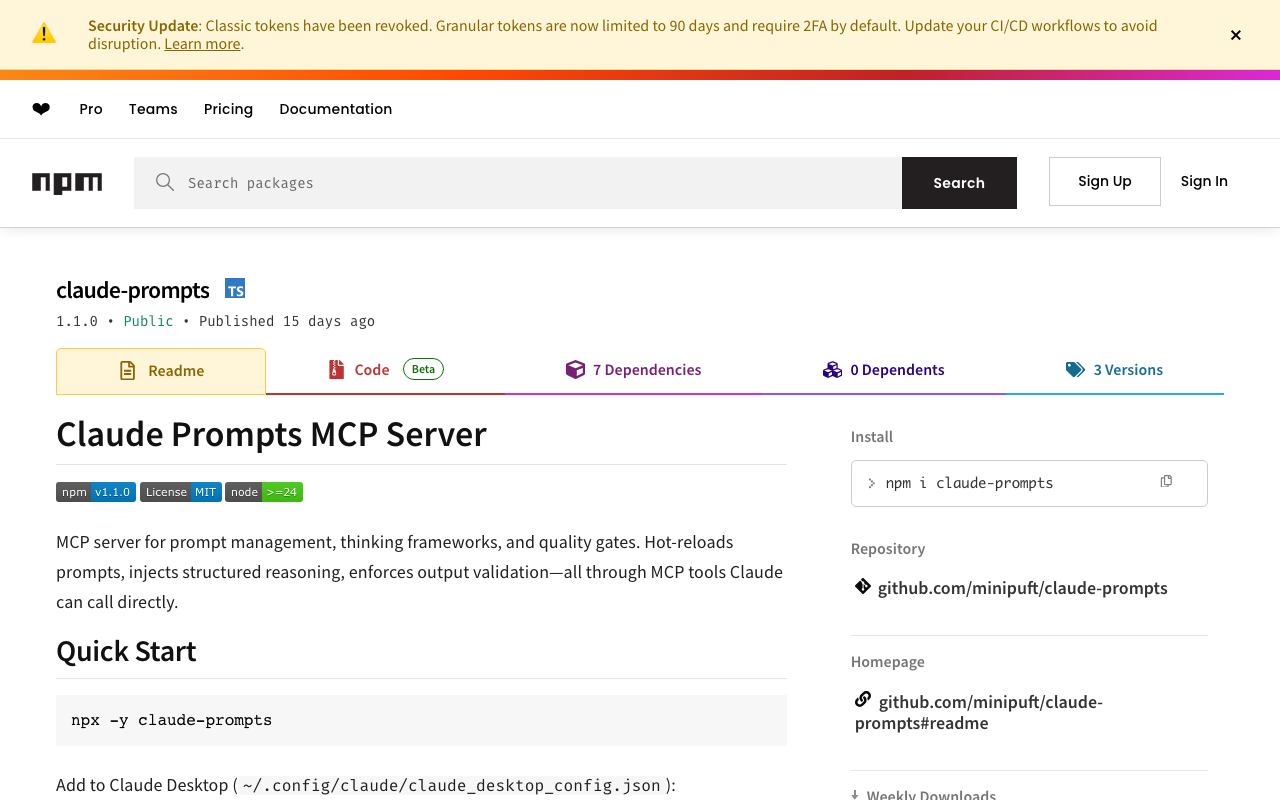Image resolution: width=1280 pixels, height=800 pixels.
Task: Click the magnifying glass search icon
Action: 165,182
